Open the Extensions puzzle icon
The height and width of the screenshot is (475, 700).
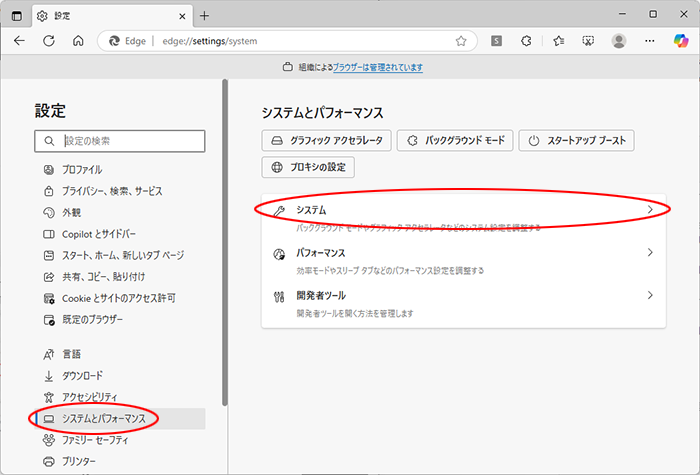coord(527,41)
